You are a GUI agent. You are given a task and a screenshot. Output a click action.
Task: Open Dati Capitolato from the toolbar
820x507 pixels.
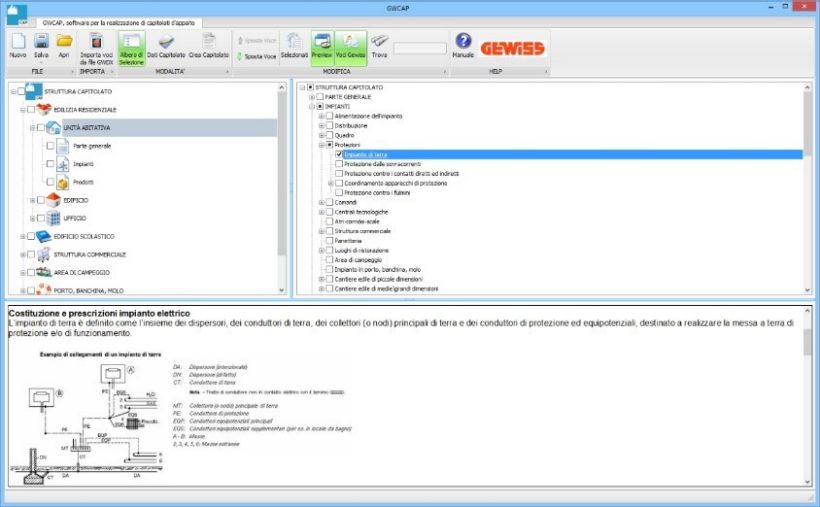point(166,44)
